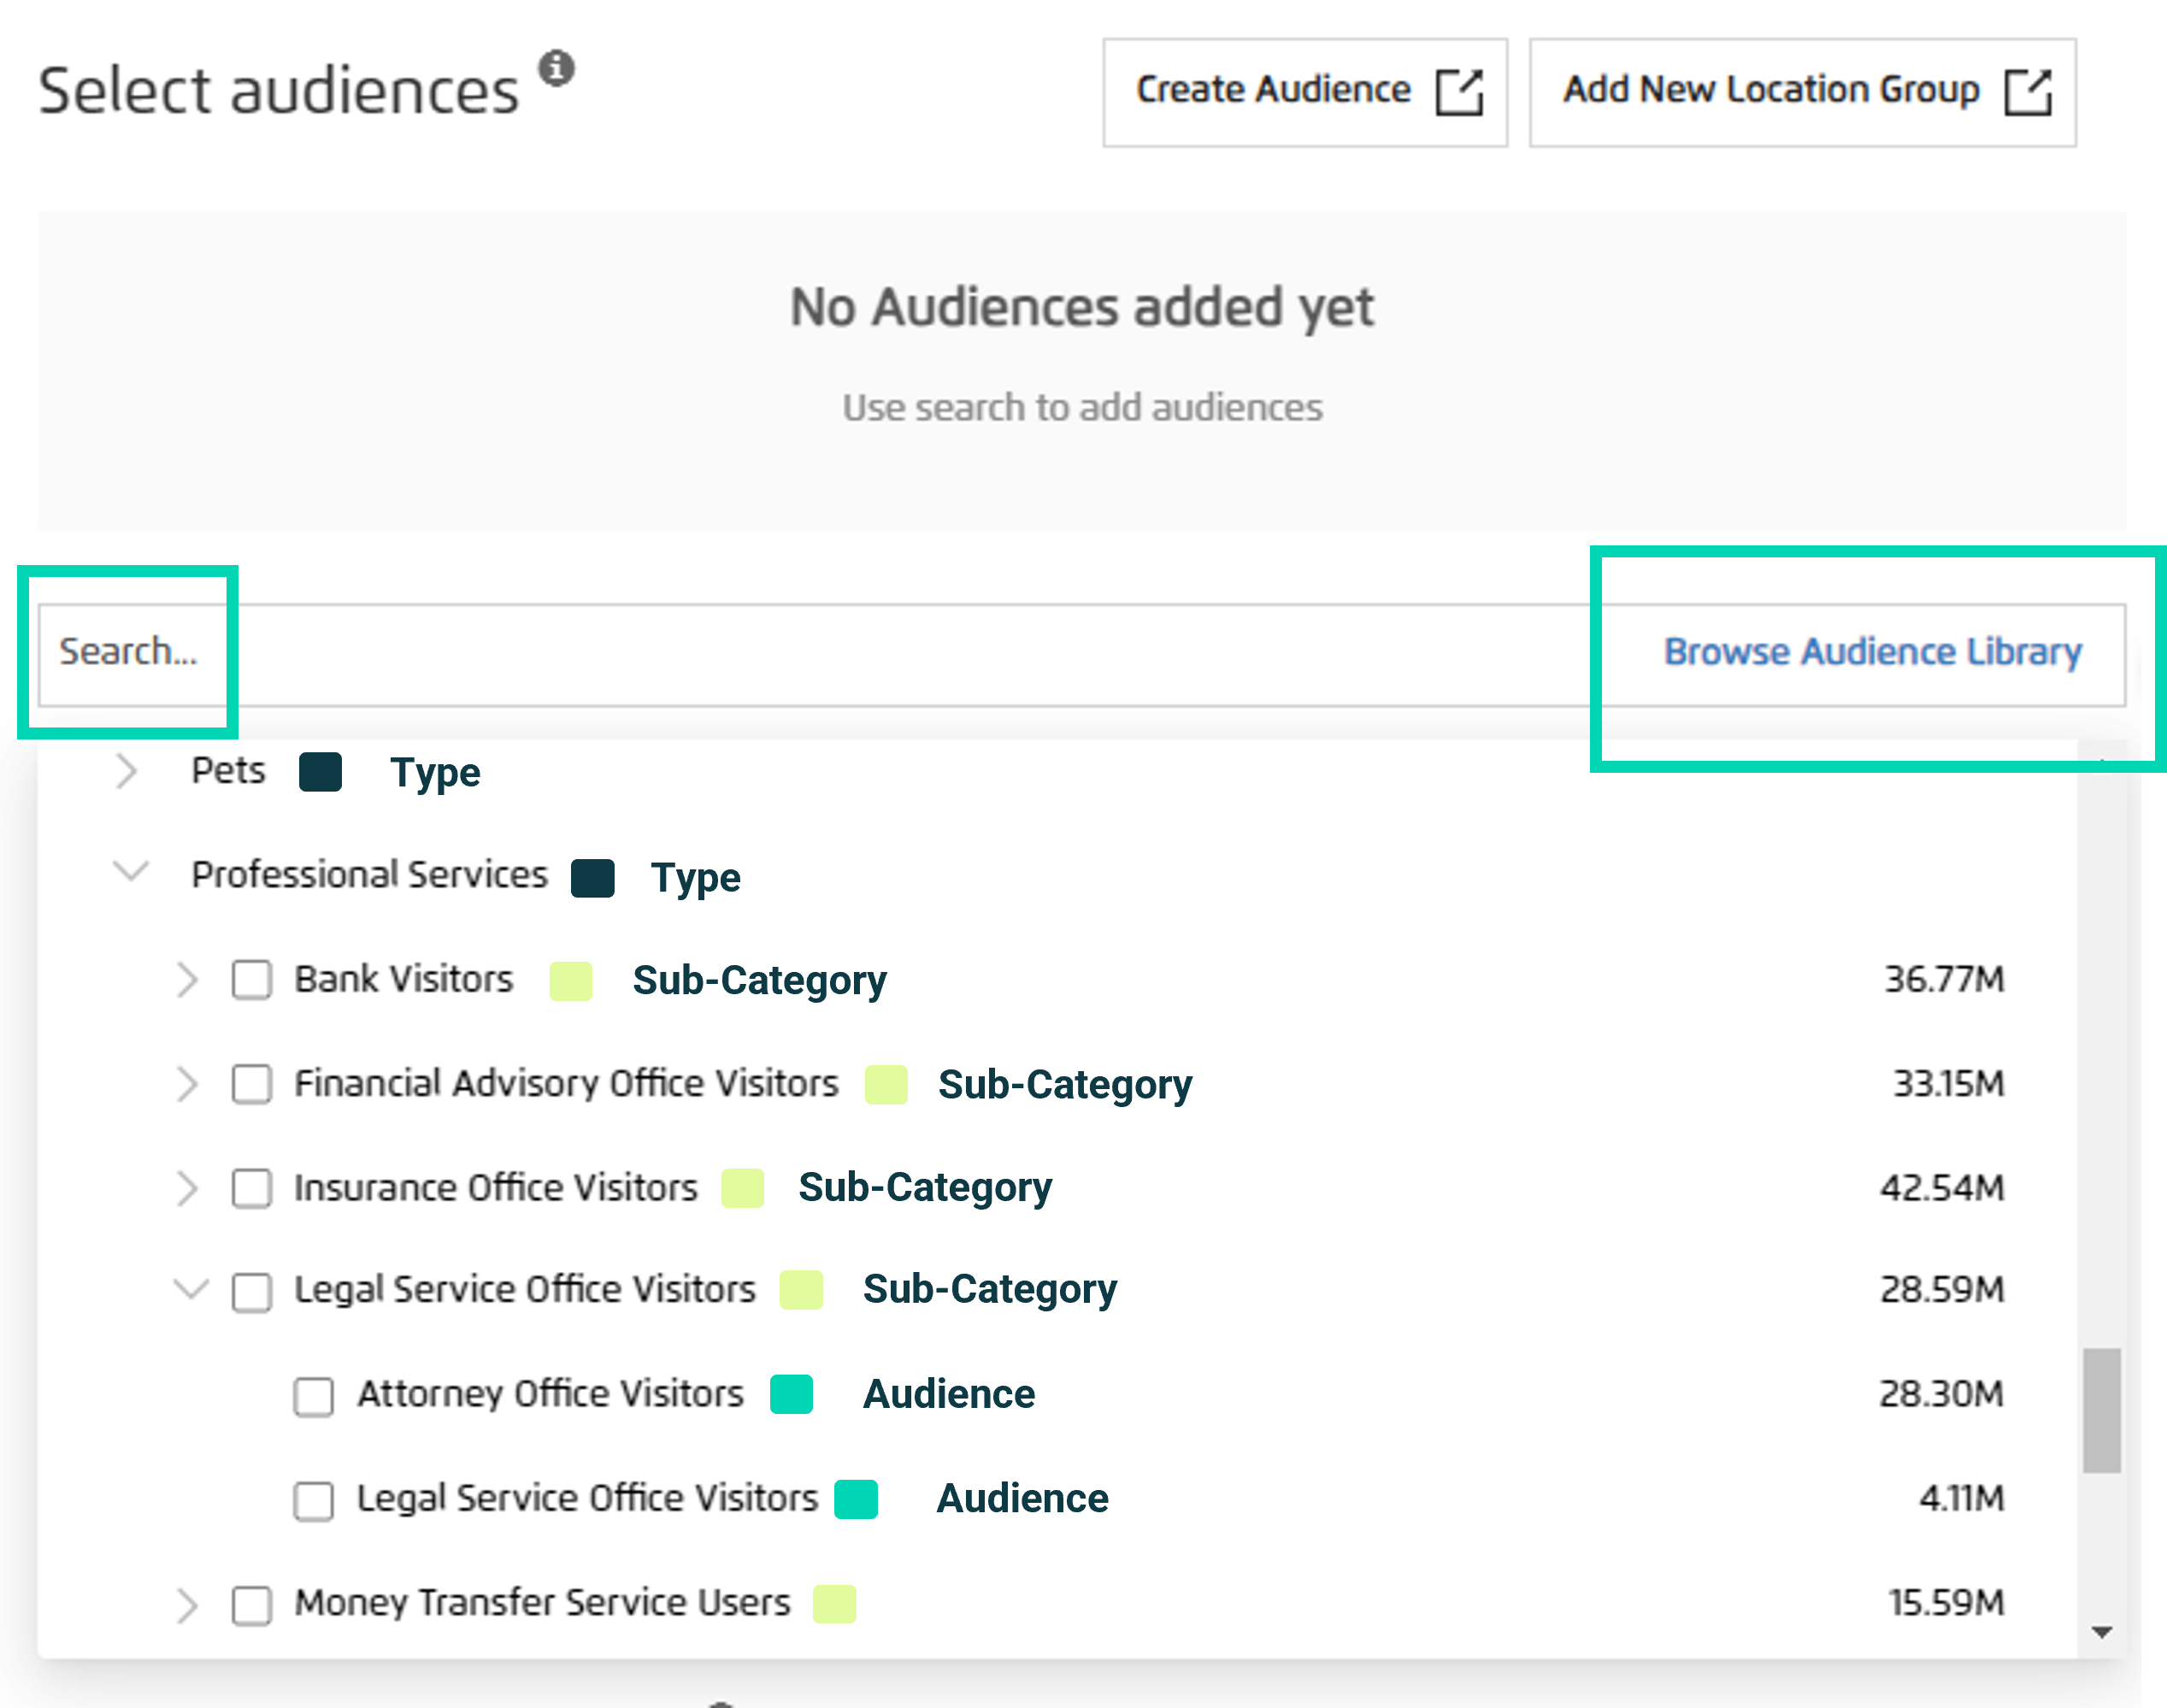2167x1708 pixels.
Task: Enable the Insurance Office Visitors checkbox
Action: coord(251,1189)
